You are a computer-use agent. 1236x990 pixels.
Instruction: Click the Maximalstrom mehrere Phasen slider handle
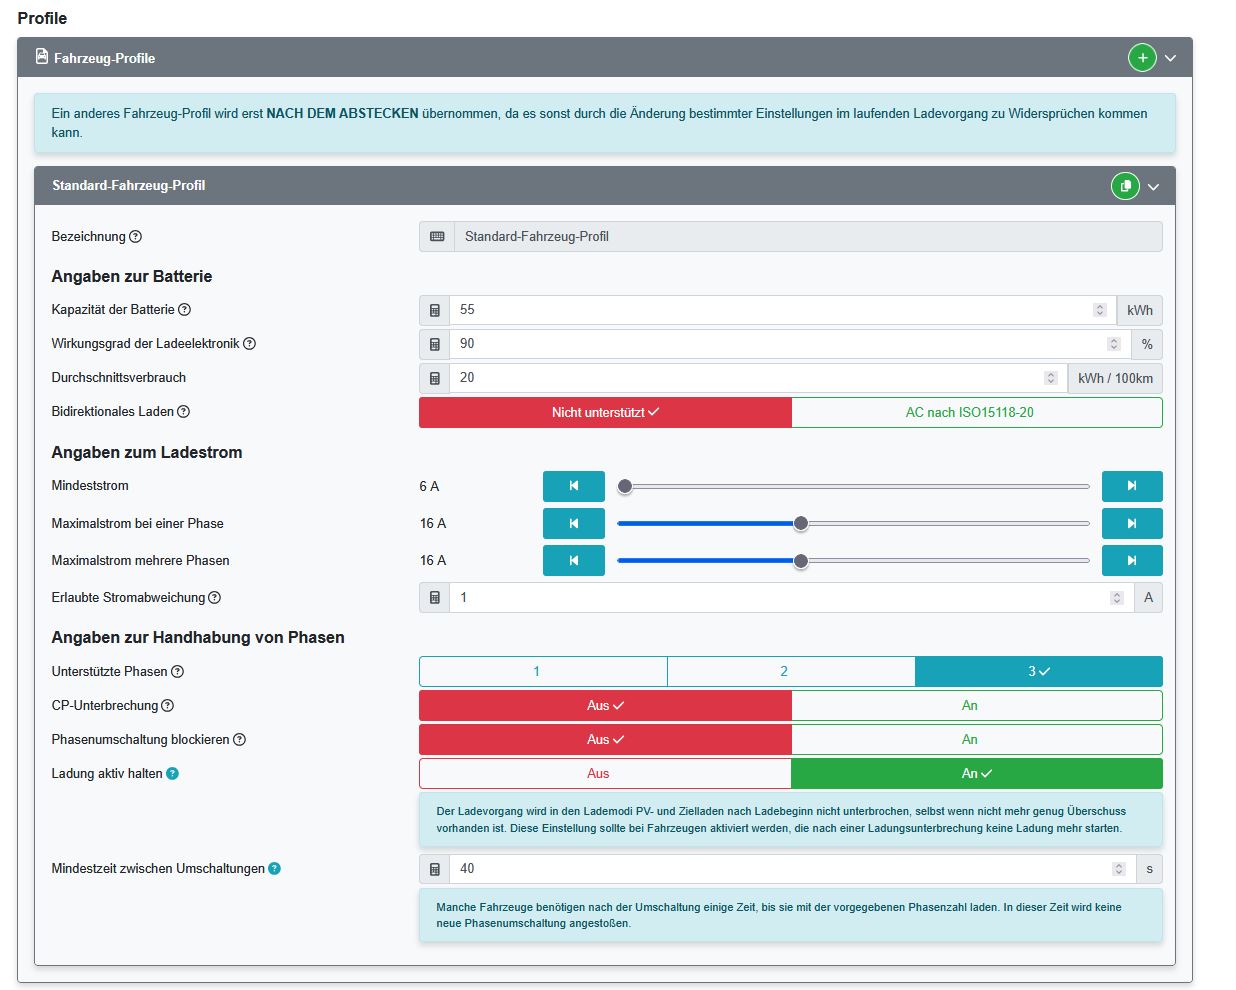(x=800, y=561)
